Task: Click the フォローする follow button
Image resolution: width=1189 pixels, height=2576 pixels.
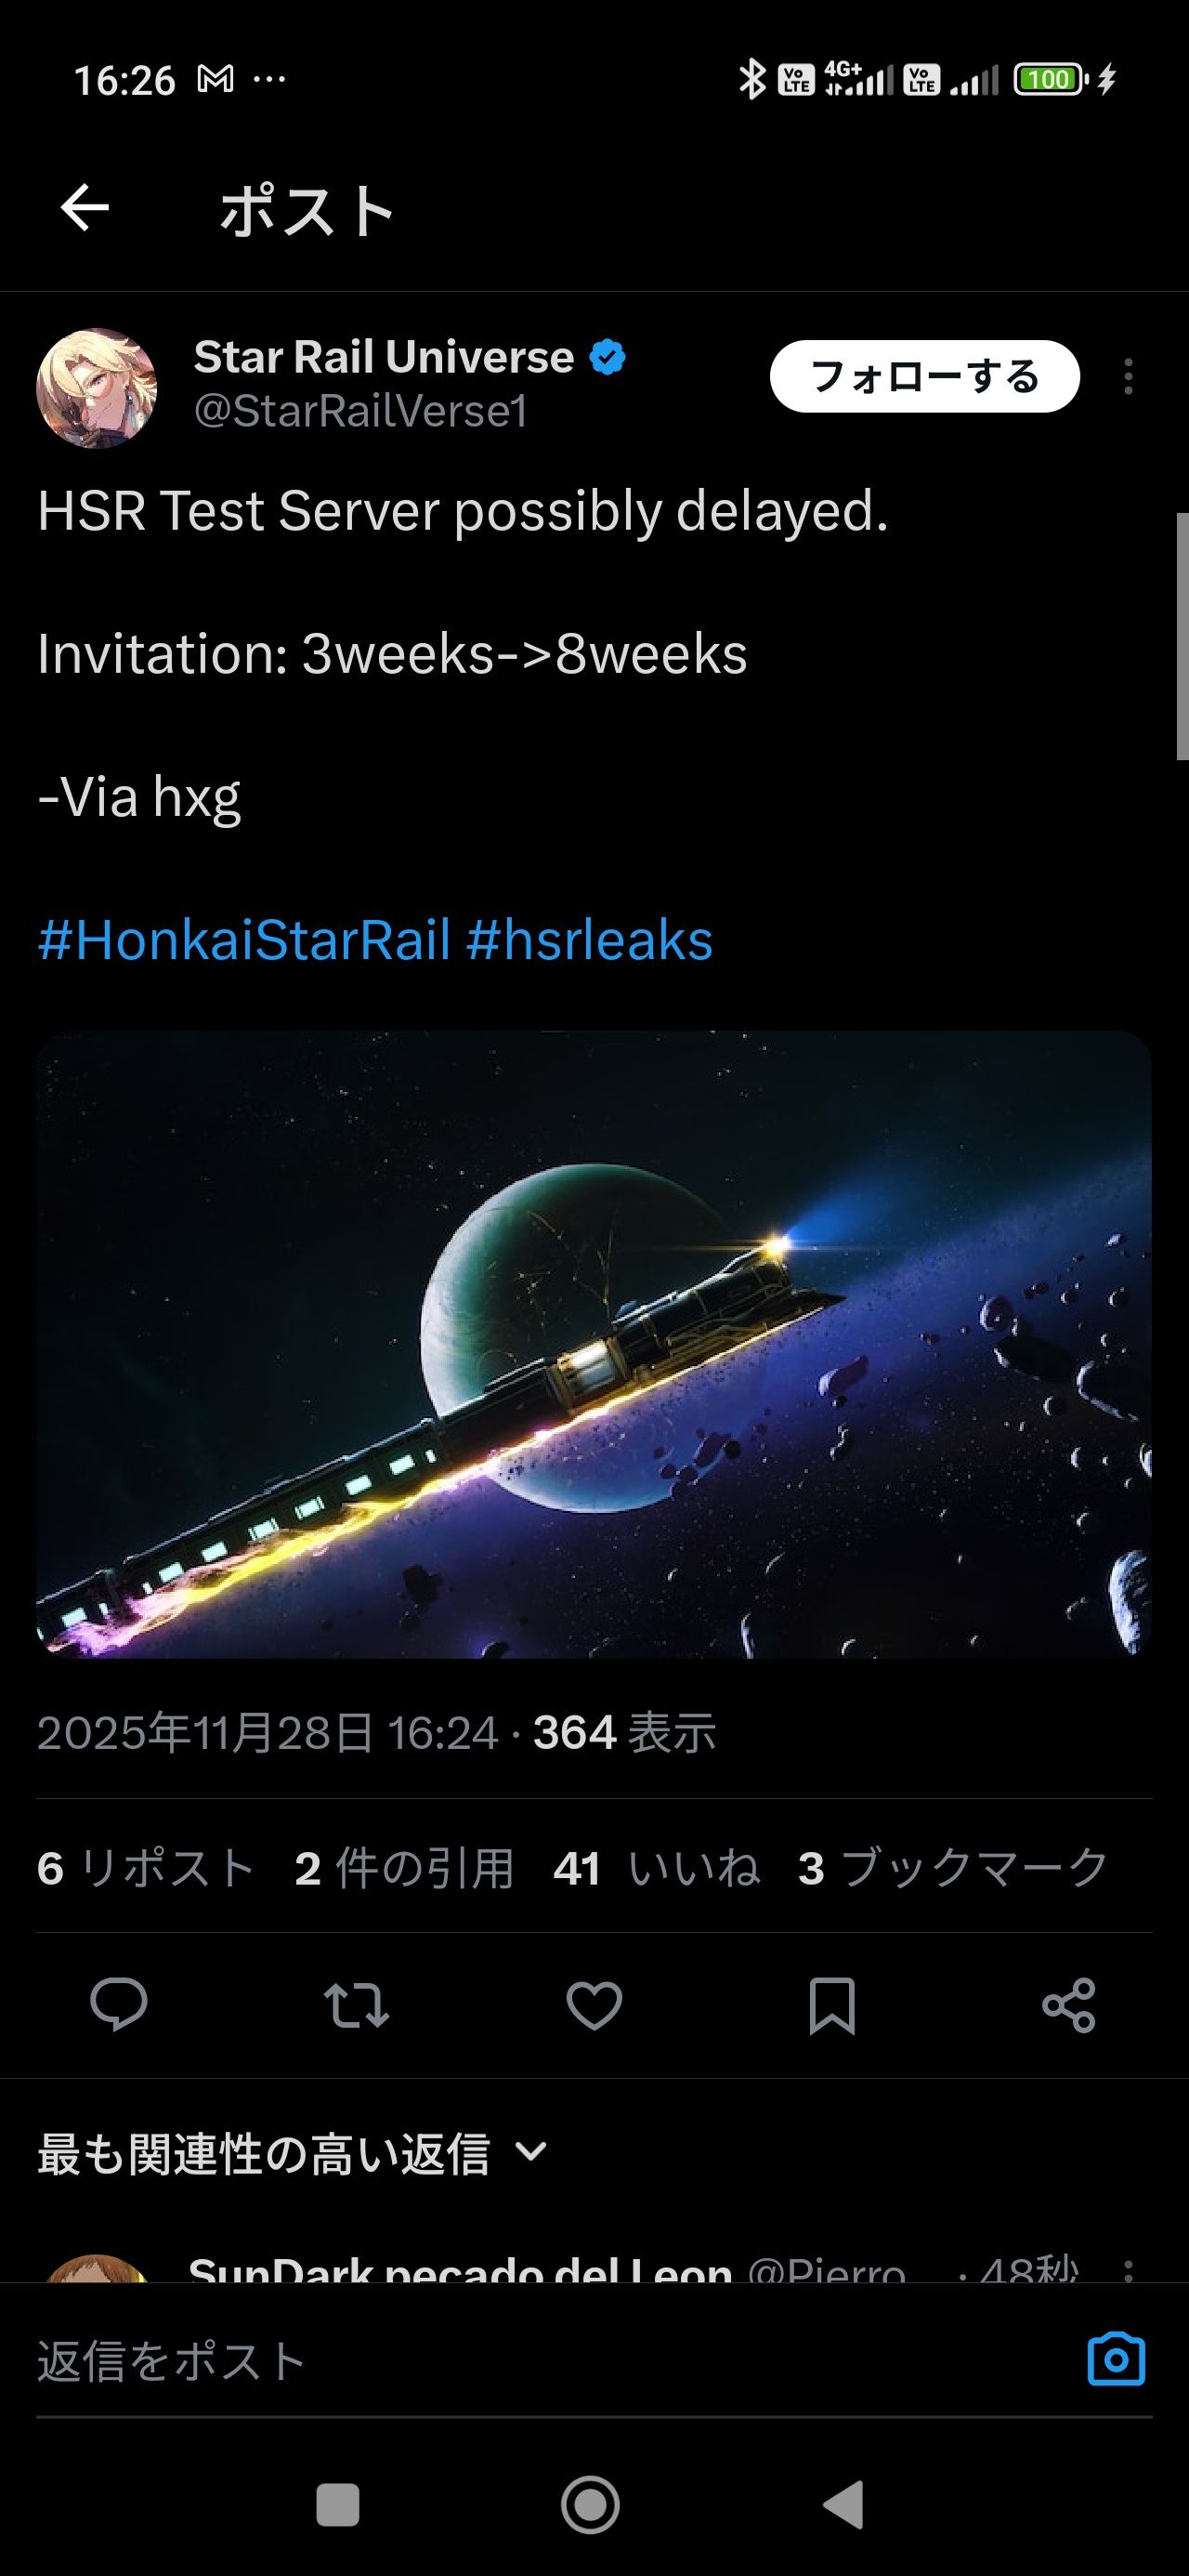Action: point(924,377)
